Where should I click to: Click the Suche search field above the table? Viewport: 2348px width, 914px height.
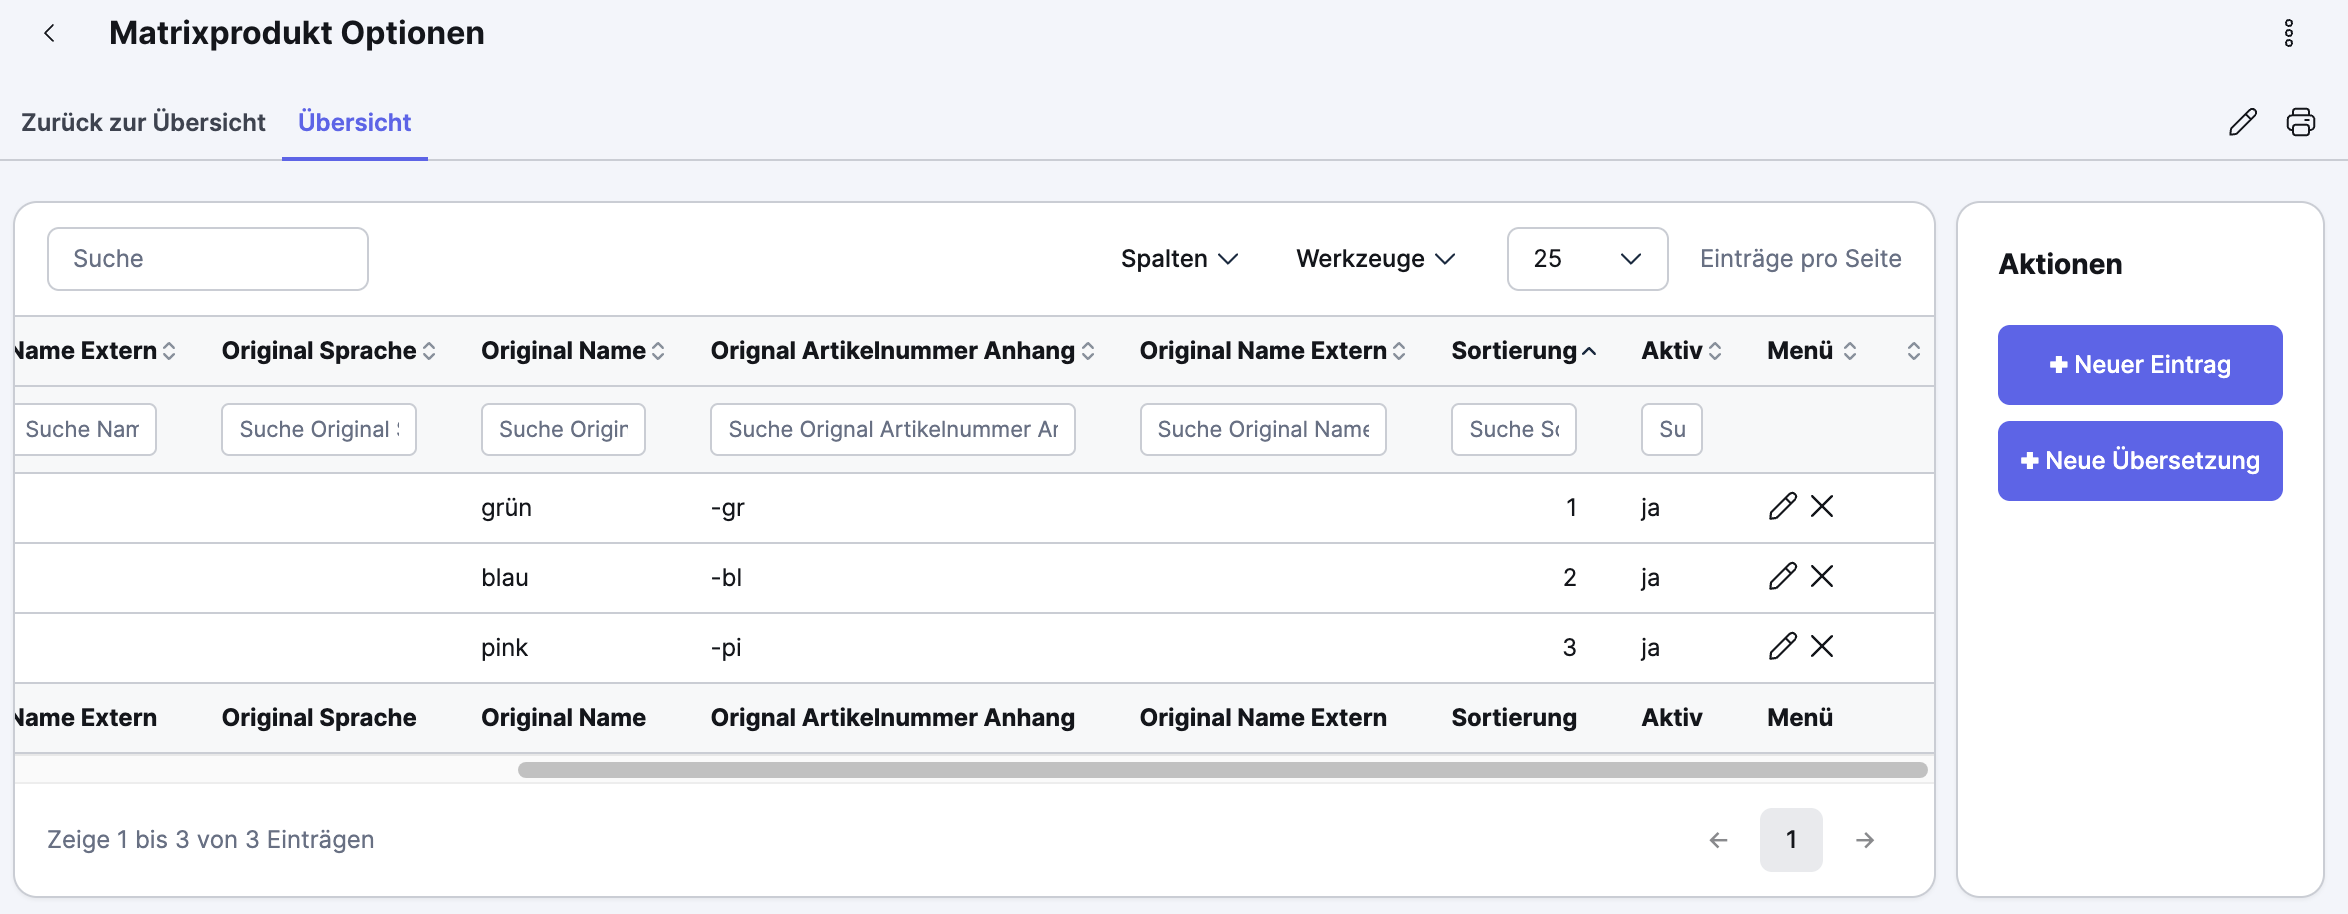point(207,258)
